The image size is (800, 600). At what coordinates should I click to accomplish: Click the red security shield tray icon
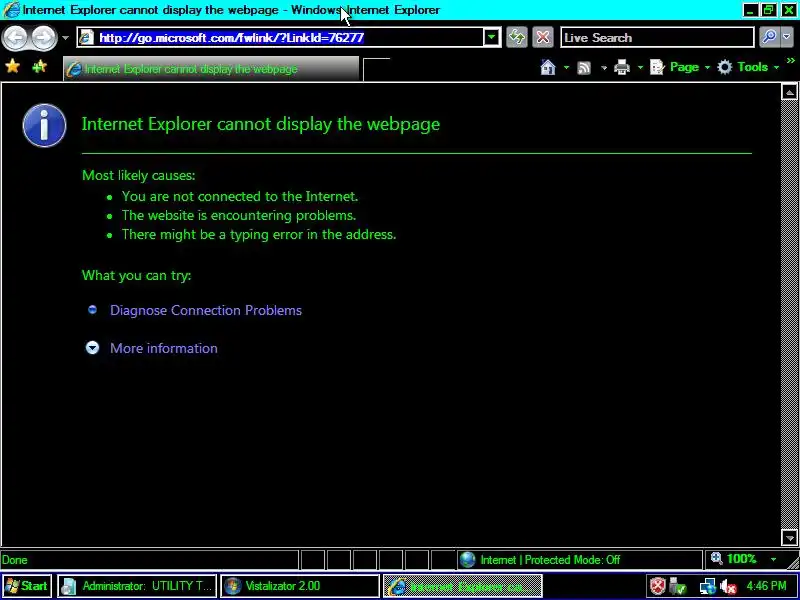[x=658, y=586]
